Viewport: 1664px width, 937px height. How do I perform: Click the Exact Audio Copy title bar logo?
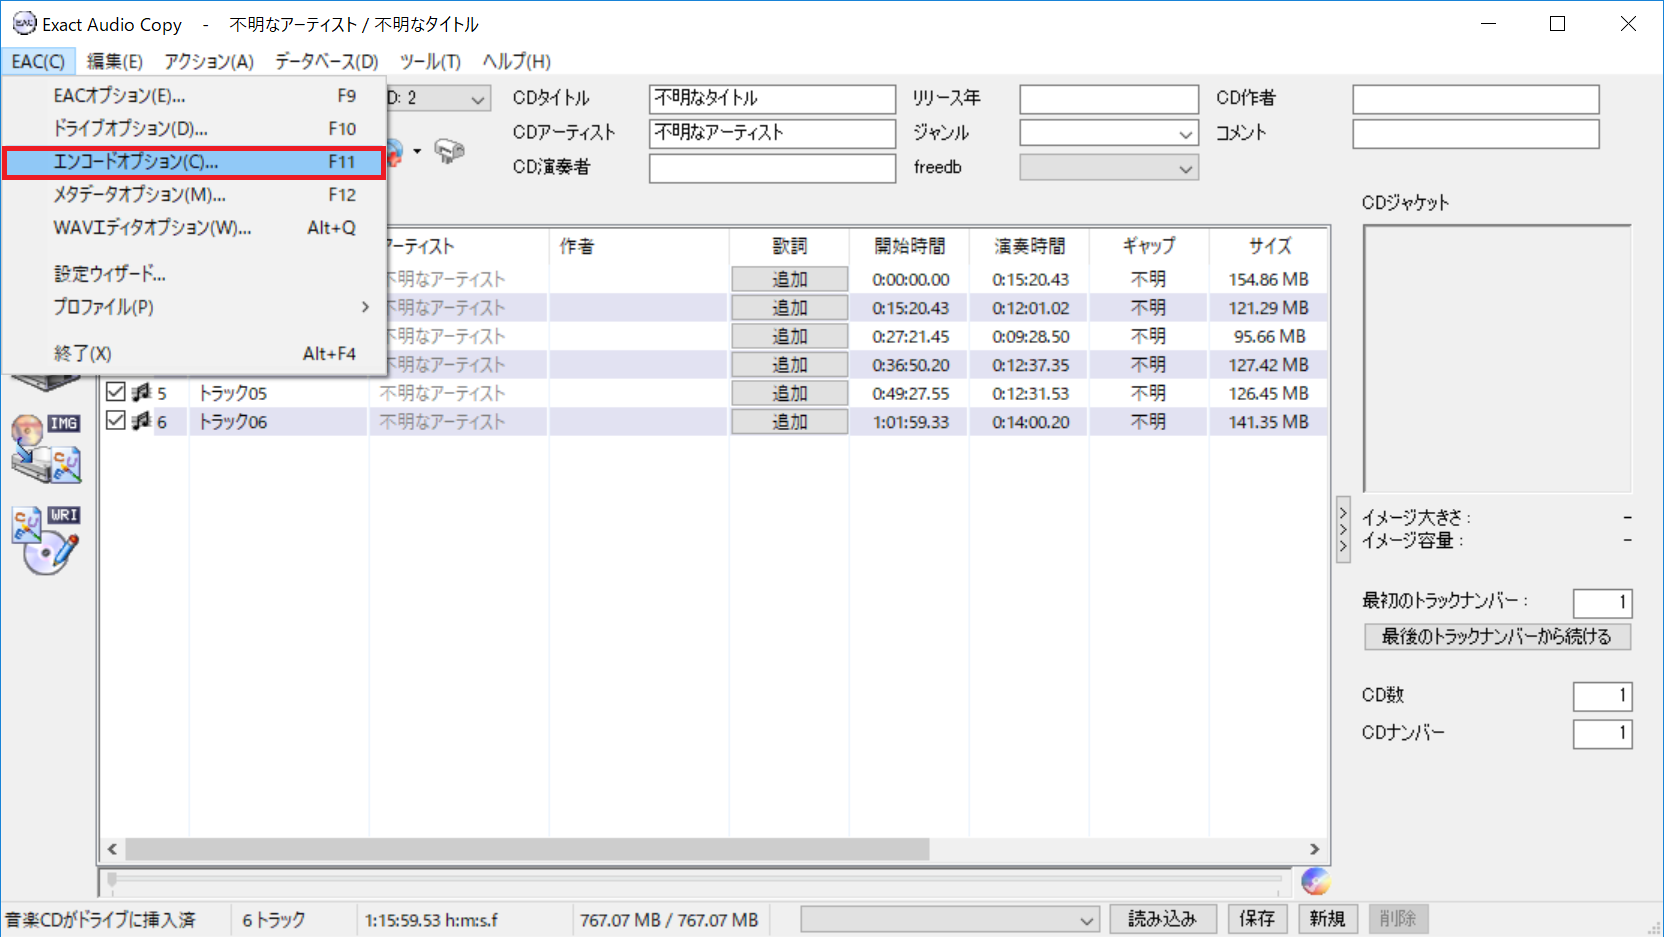[x=24, y=23]
